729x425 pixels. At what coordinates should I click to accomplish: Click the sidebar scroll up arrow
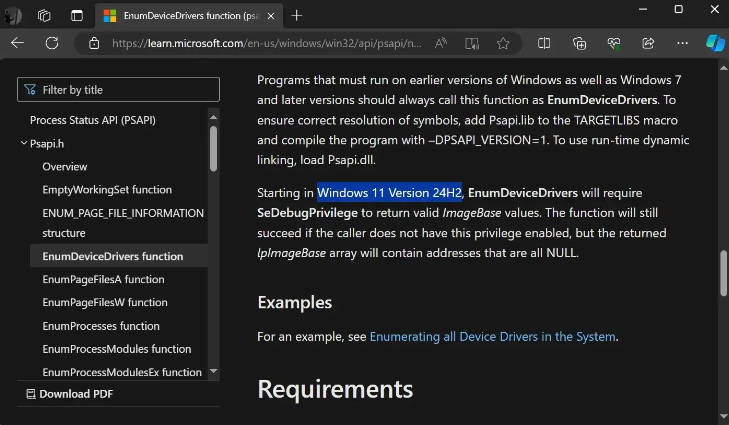point(213,117)
